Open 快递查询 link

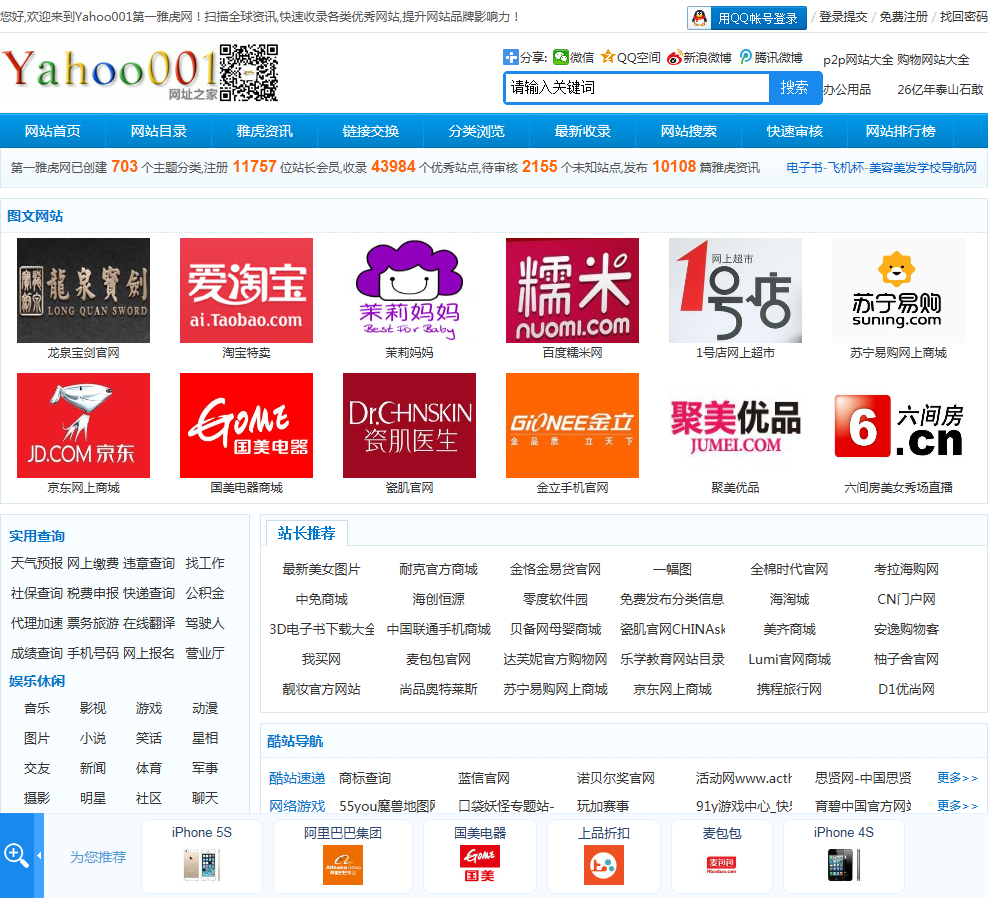149,594
